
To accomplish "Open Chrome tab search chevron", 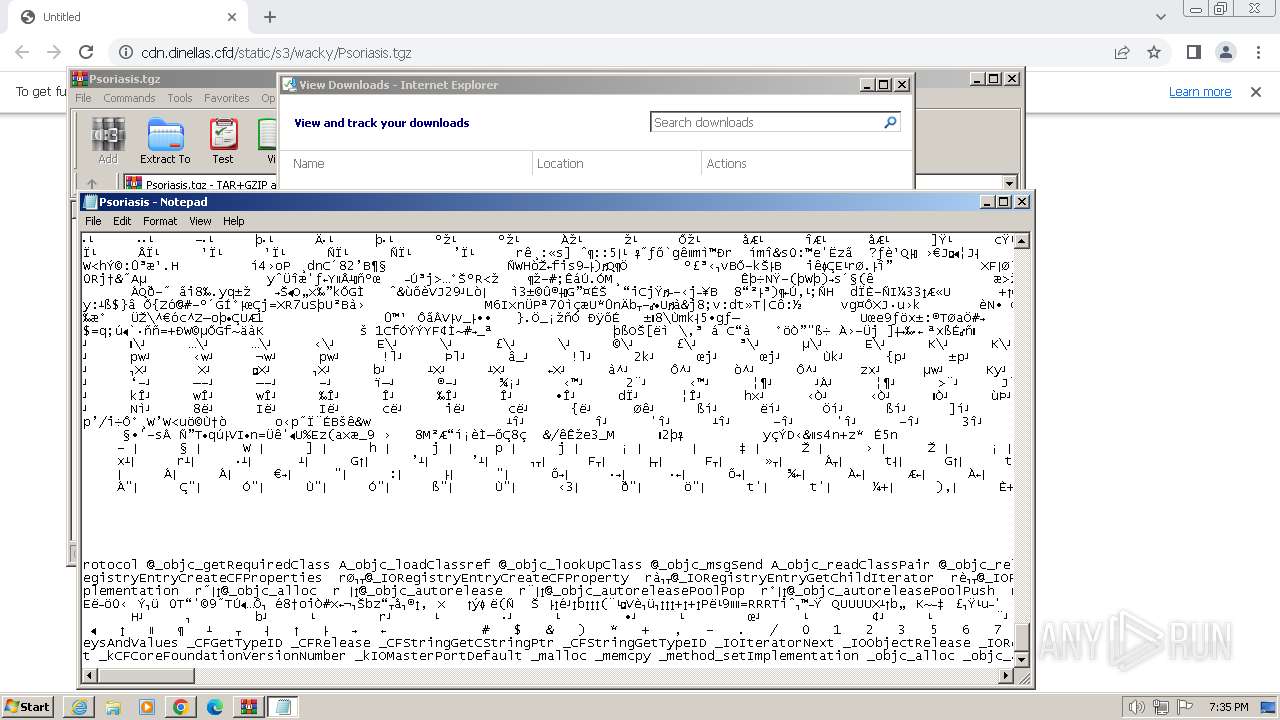I will 1161,17.
